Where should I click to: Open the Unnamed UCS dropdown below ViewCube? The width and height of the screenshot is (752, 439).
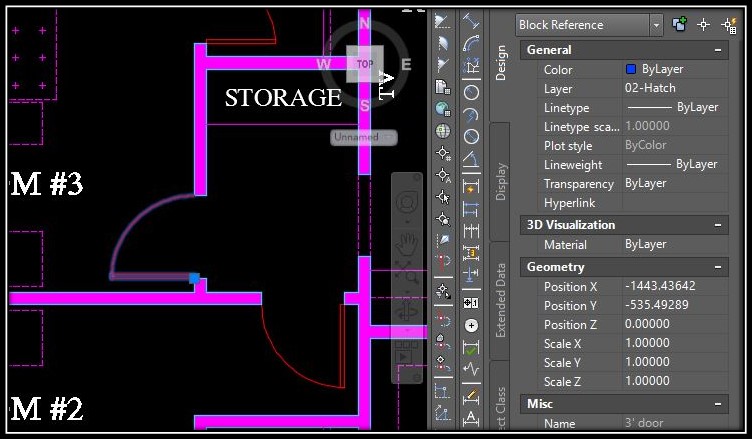[x=364, y=138]
